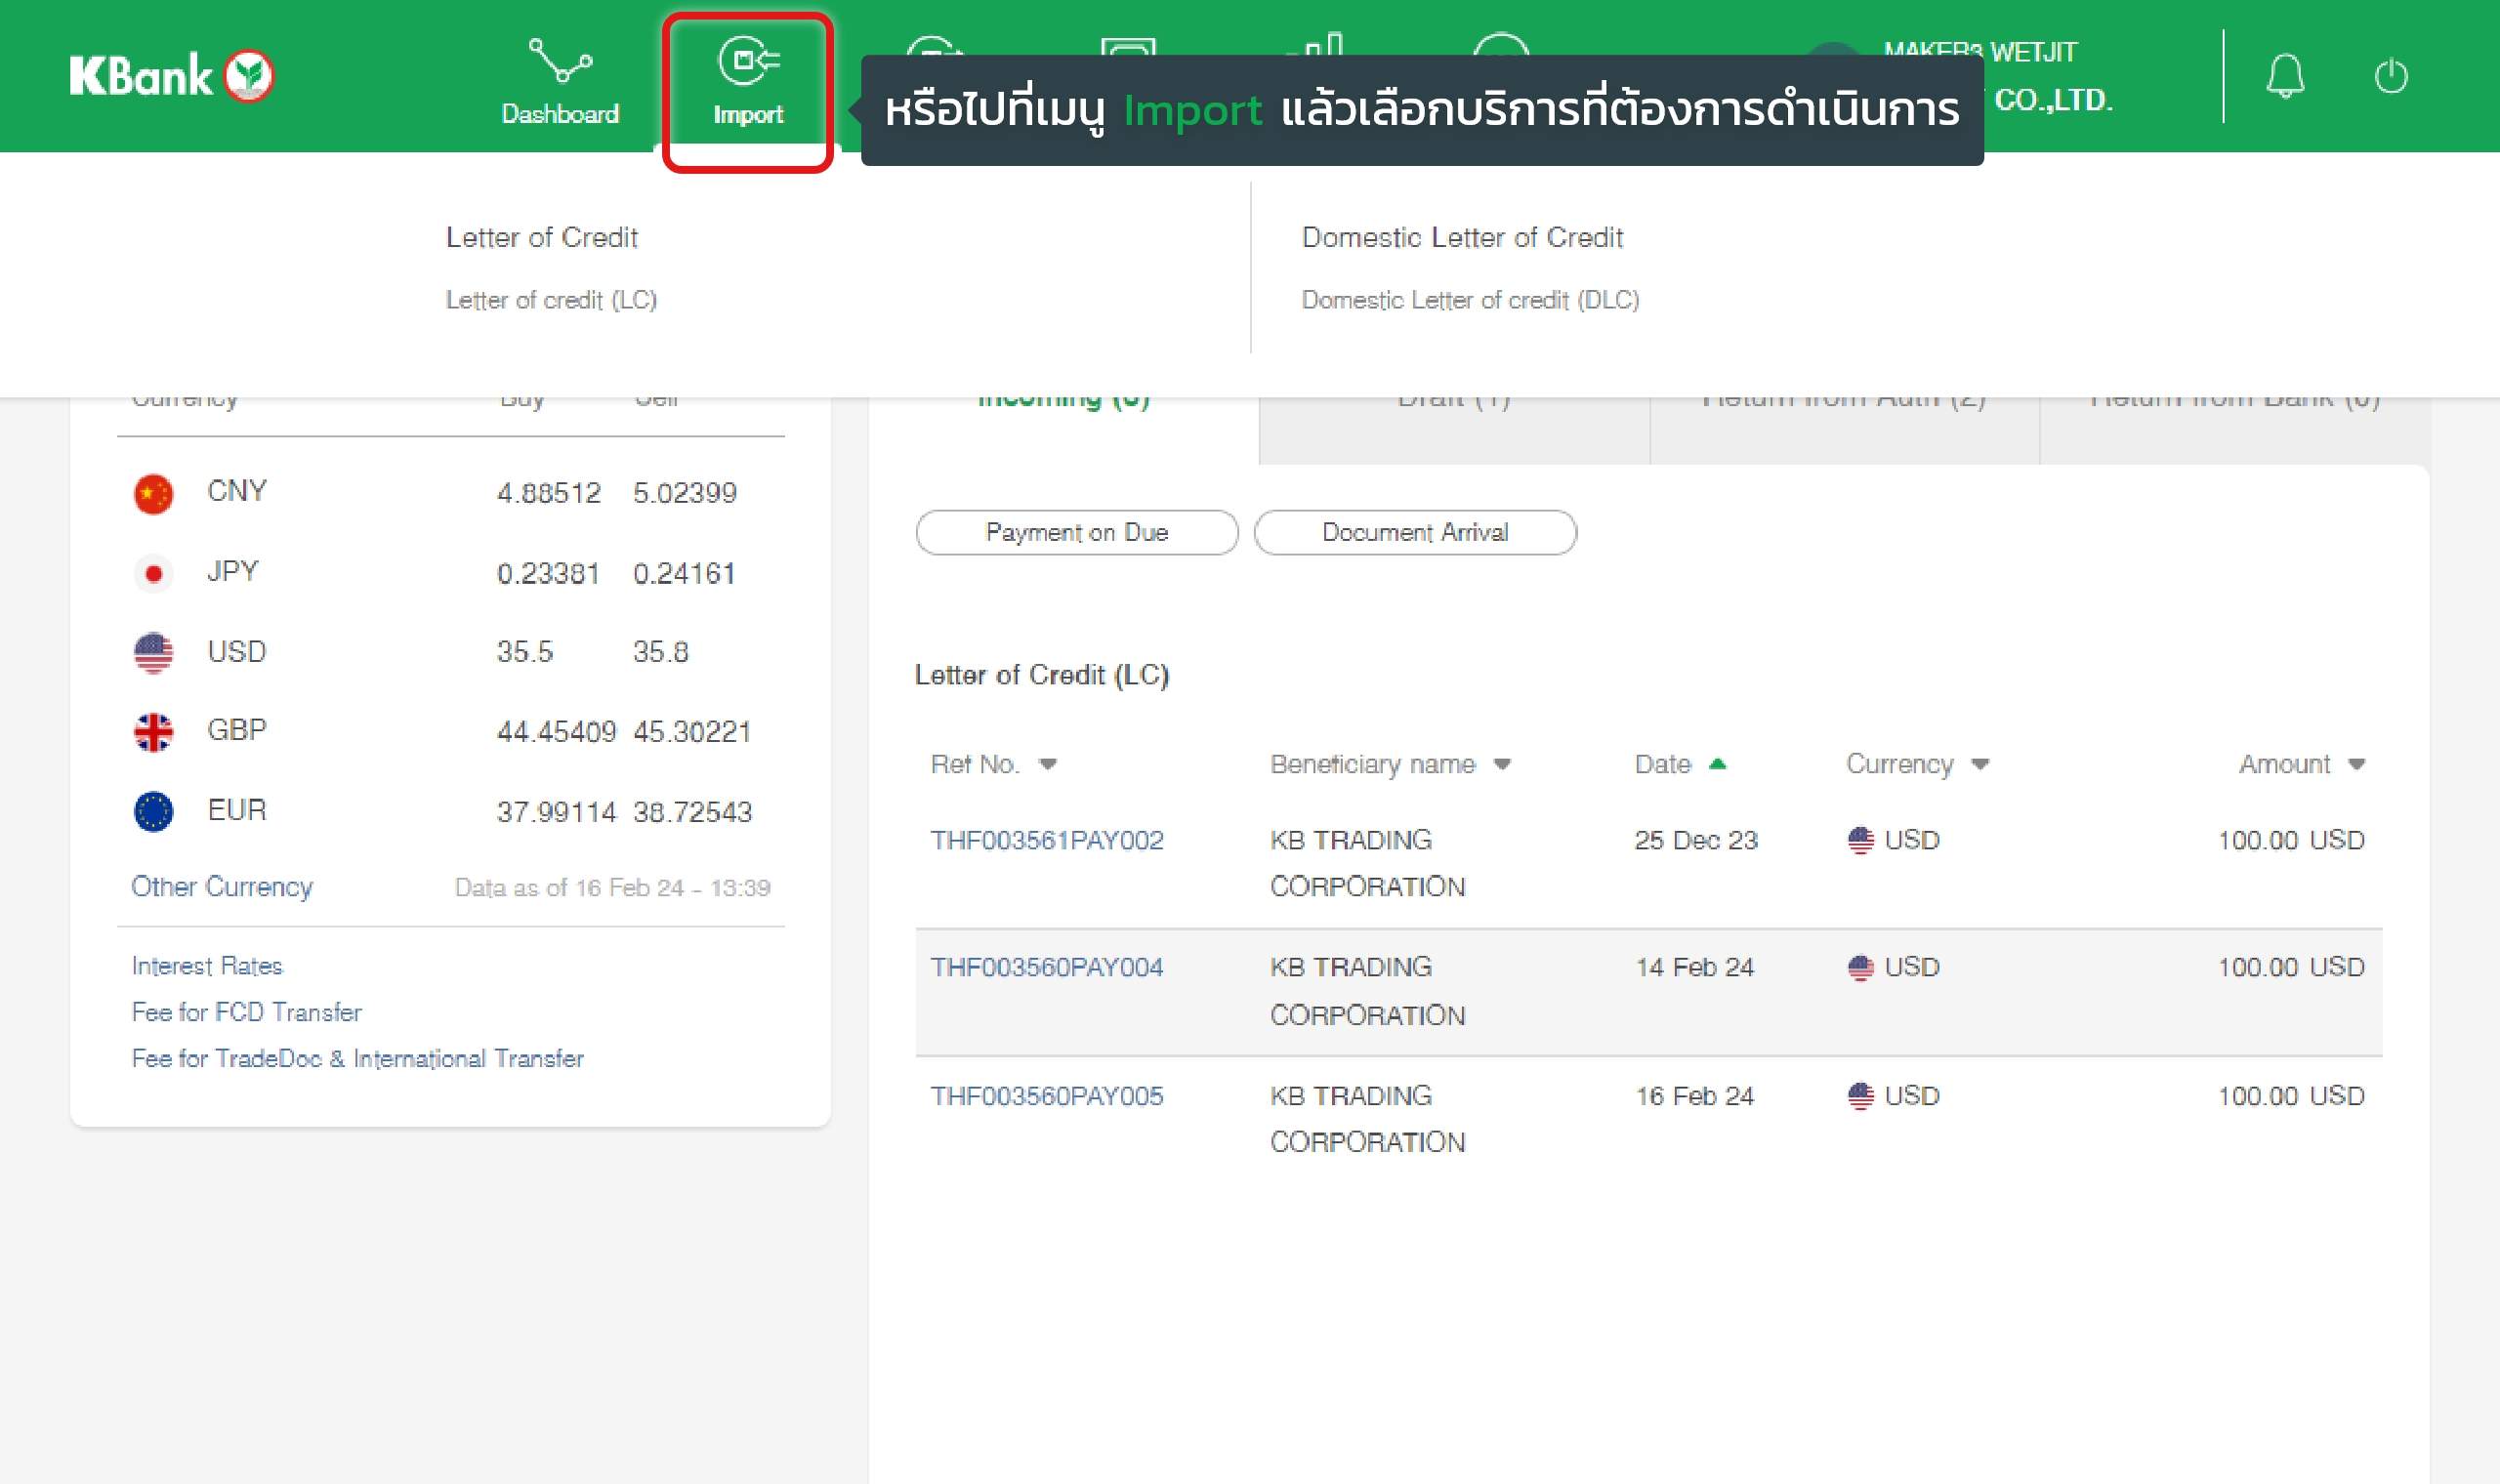
Task: Choose Letter of credit (LC) menu item
Action: coord(551,300)
